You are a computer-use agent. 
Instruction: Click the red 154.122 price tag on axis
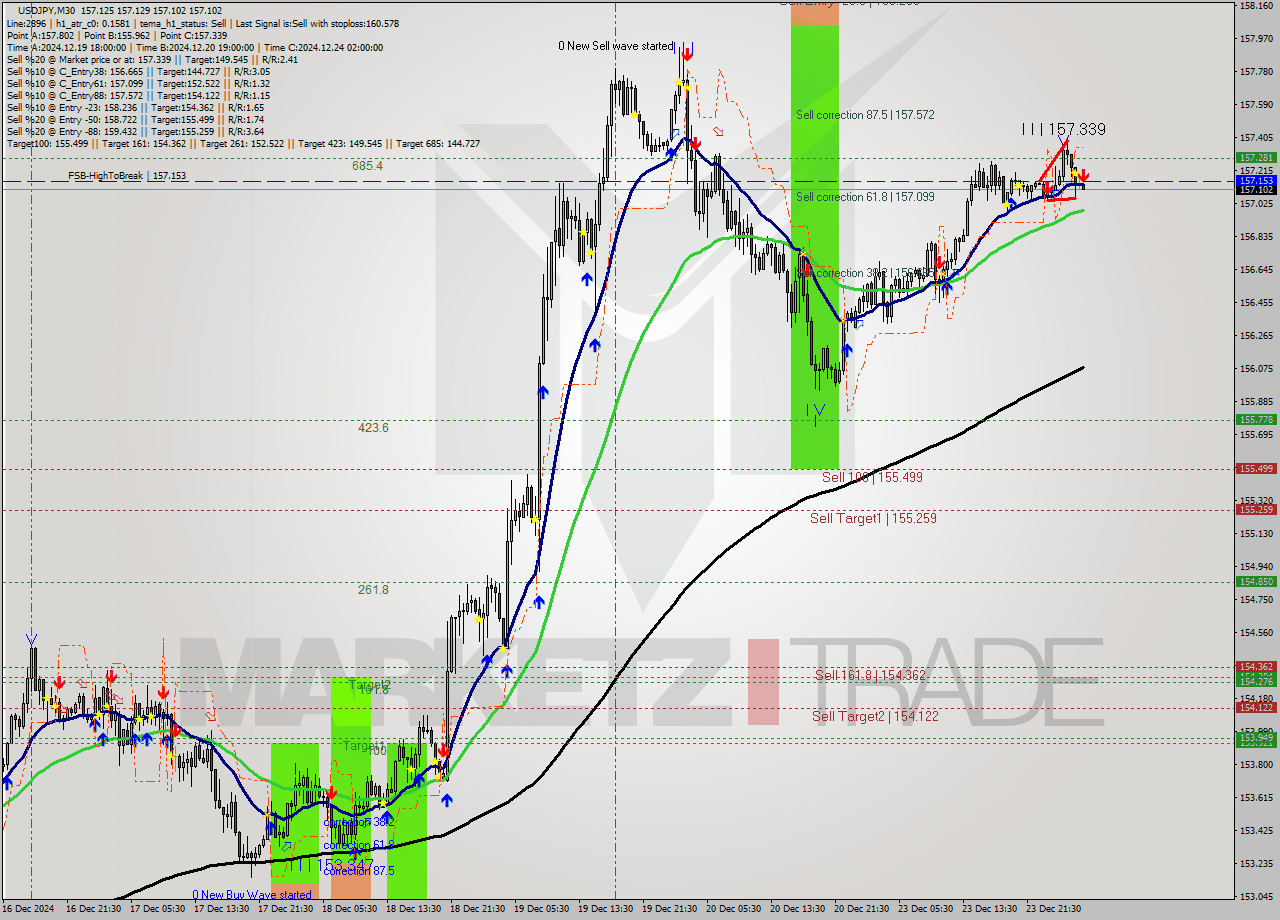pyautogui.click(x=1256, y=708)
